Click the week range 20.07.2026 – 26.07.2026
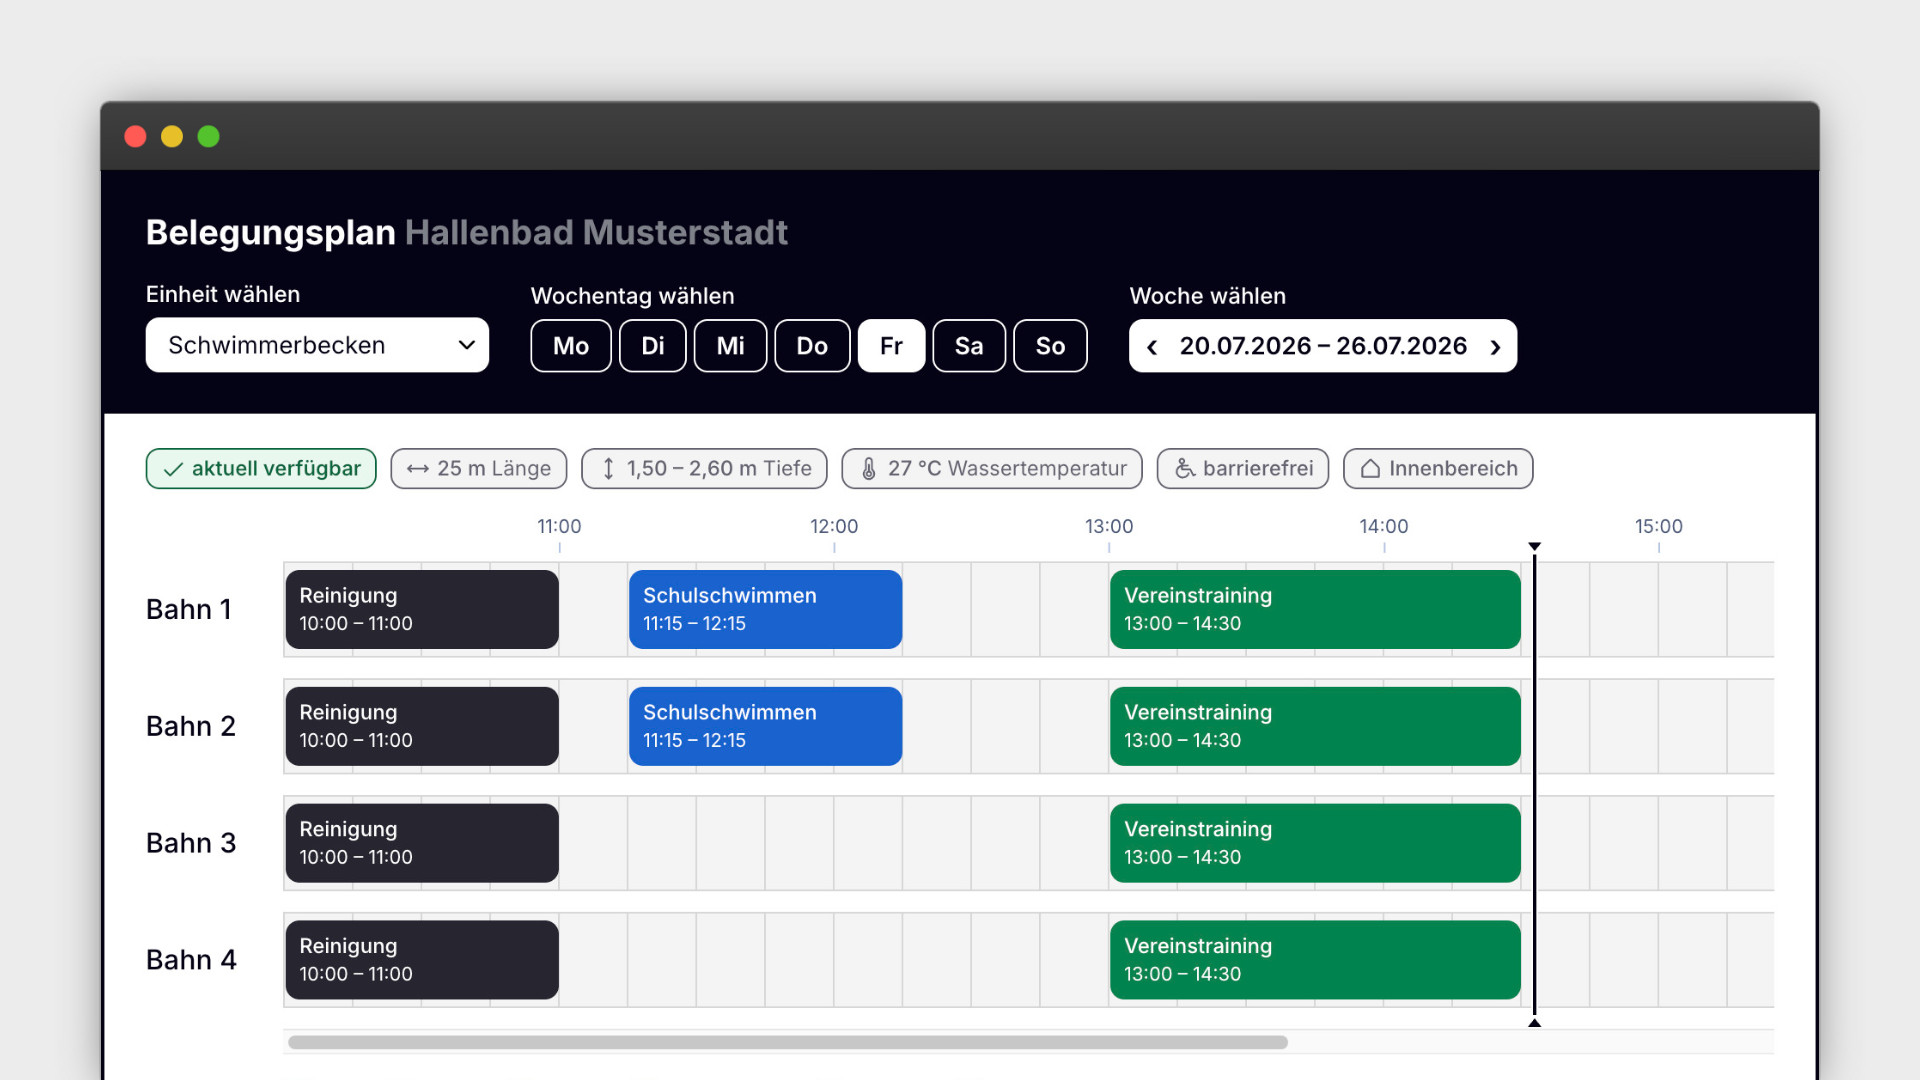 click(1323, 346)
